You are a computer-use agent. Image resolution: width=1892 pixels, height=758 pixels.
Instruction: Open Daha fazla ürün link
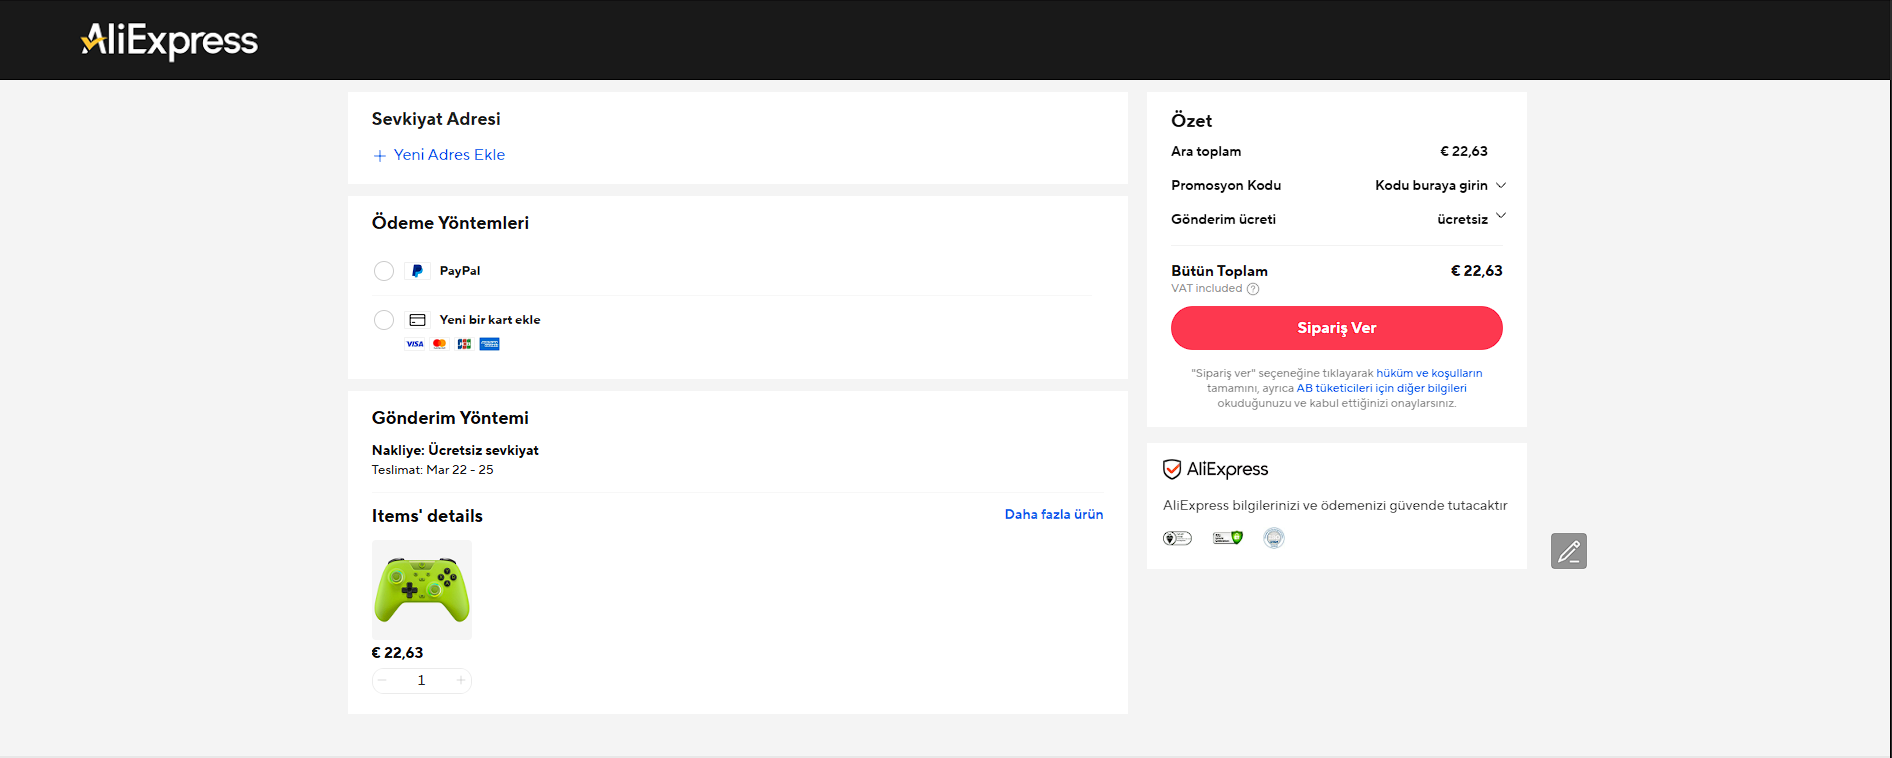coord(1053,514)
